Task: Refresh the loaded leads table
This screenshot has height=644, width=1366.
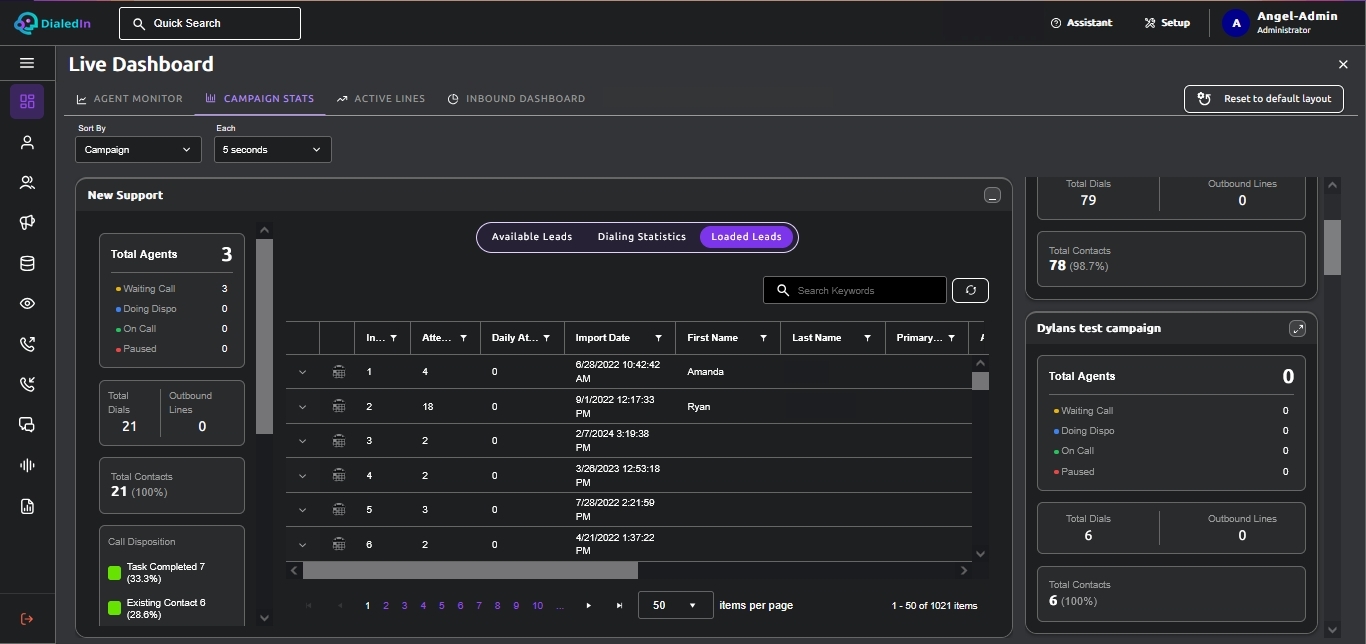Action: click(970, 290)
